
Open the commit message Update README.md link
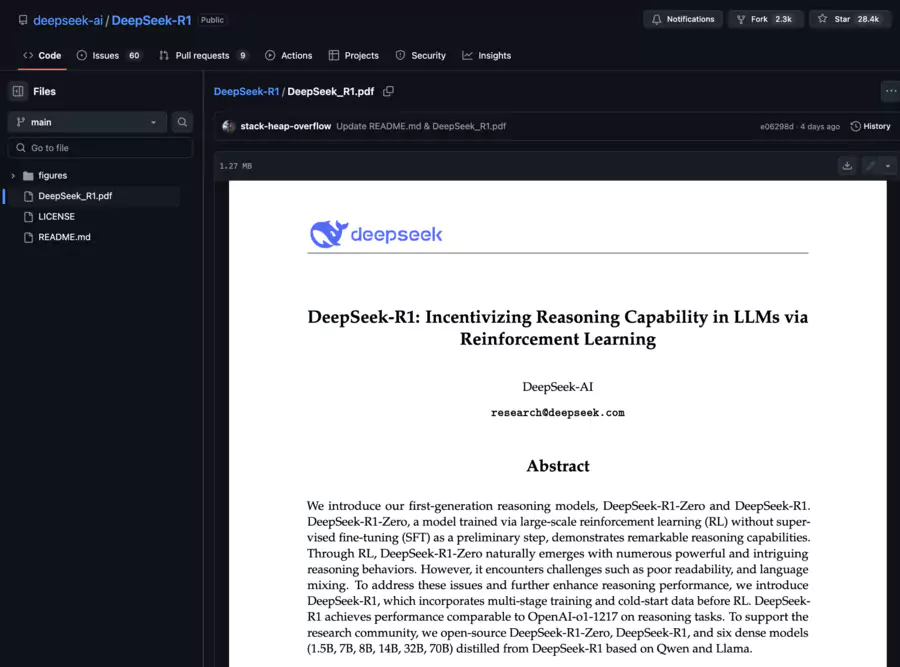point(421,126)
